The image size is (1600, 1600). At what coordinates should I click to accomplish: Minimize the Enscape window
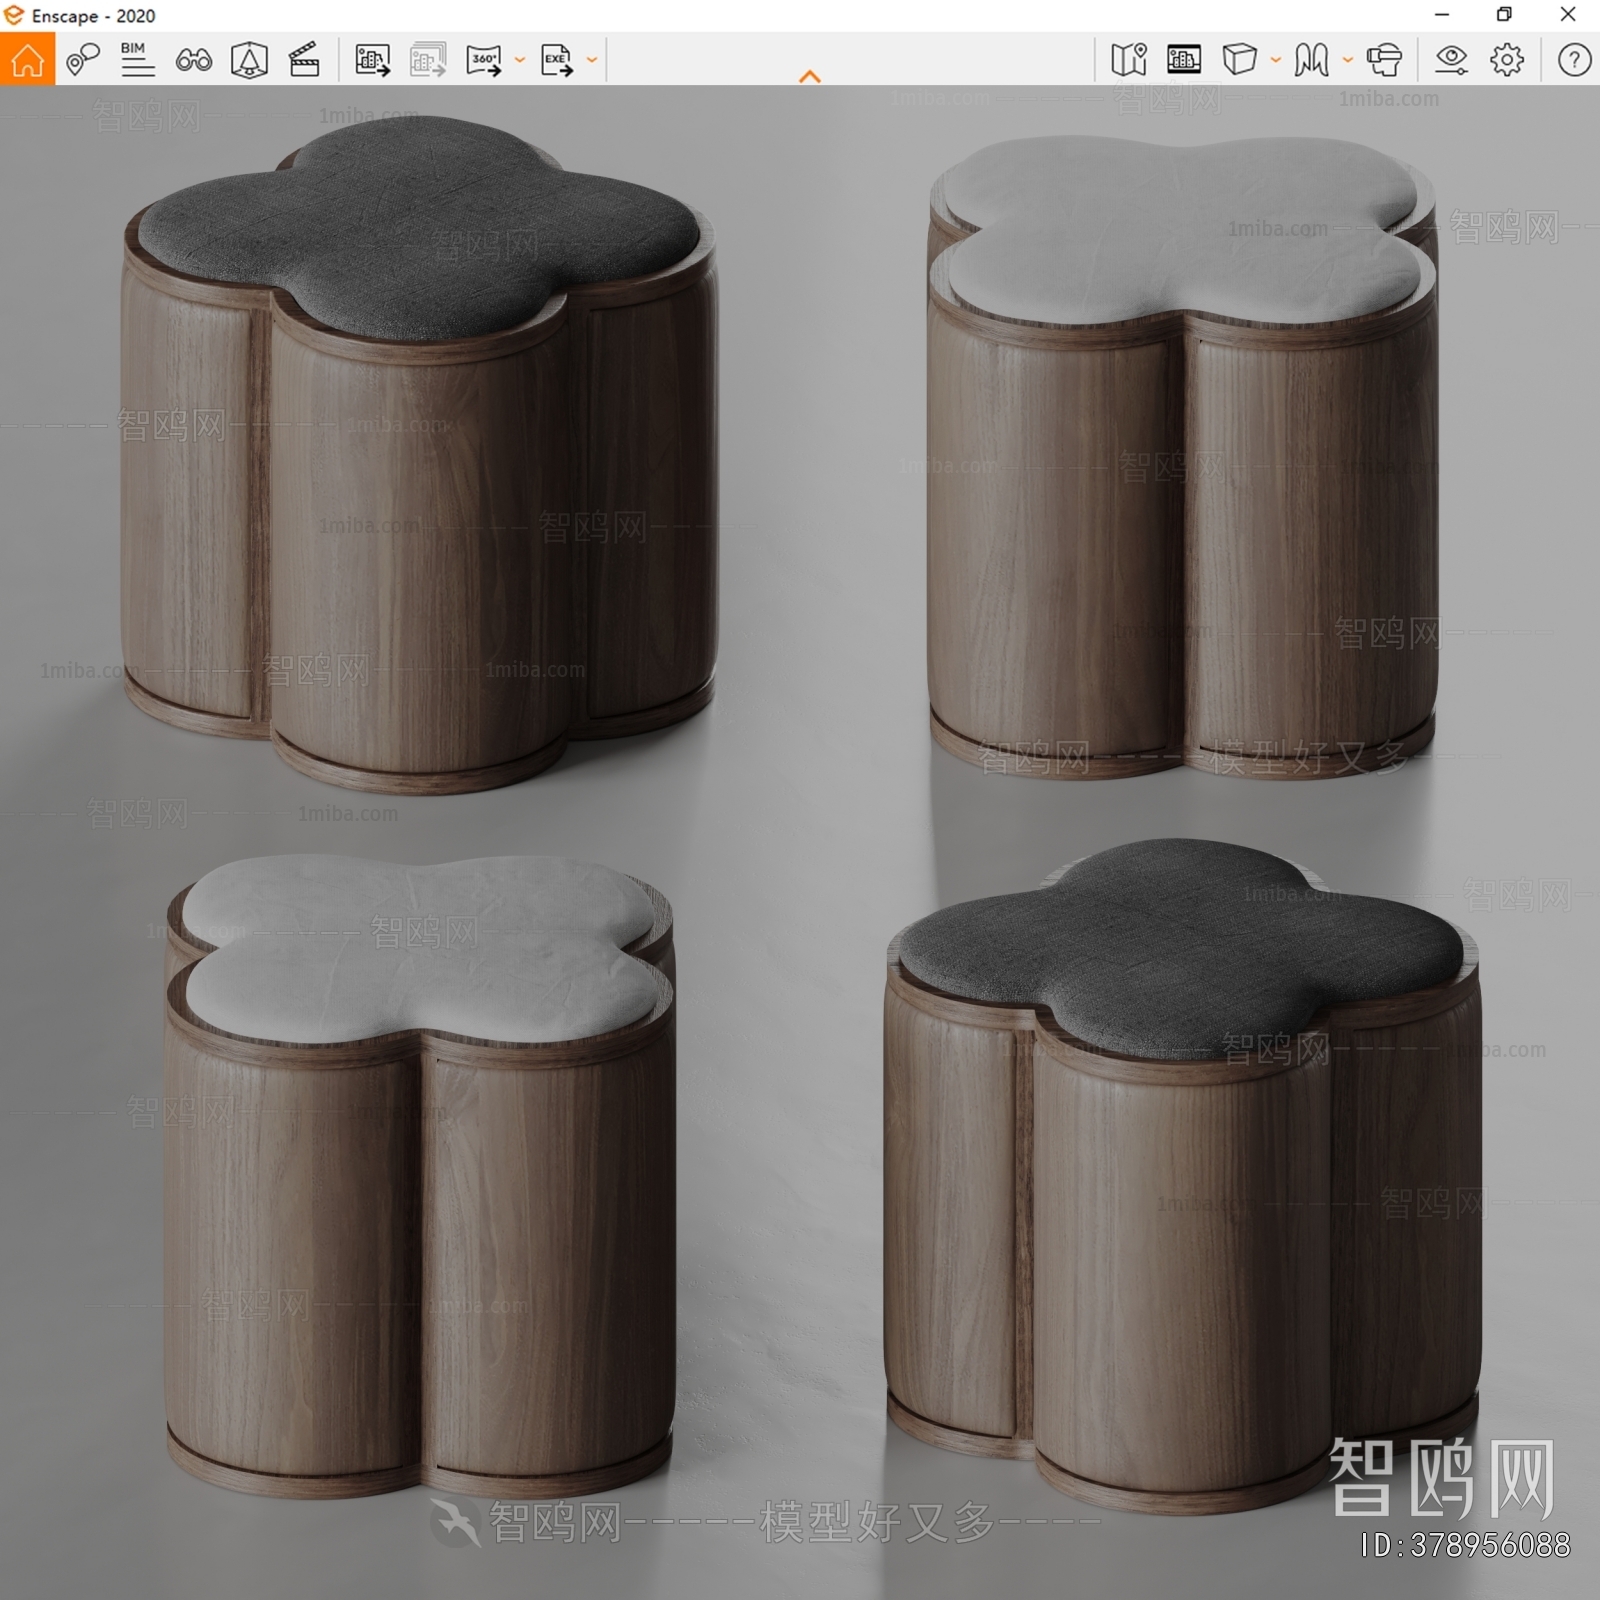pos(1442,15)
